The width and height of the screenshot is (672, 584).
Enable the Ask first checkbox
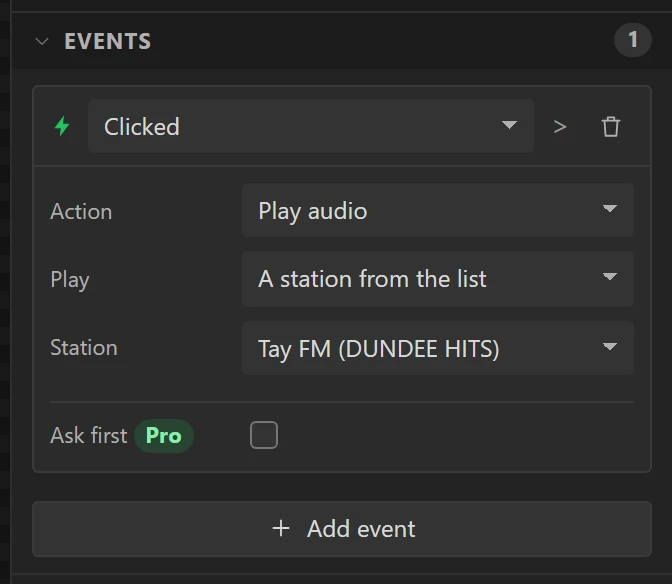(x=264, y=435)
